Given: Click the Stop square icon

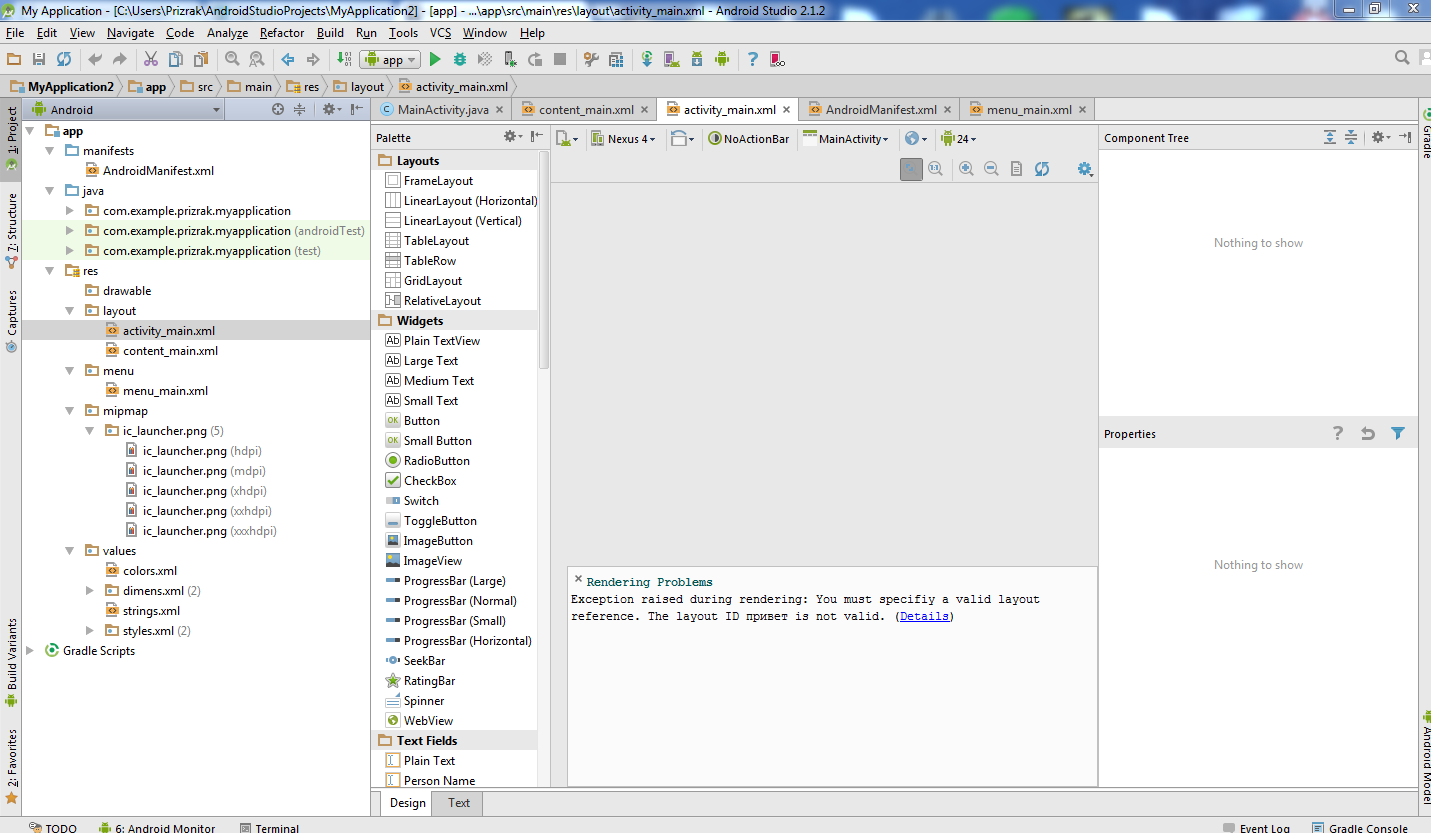Looking at the screenshot, I should click(560, 59).
